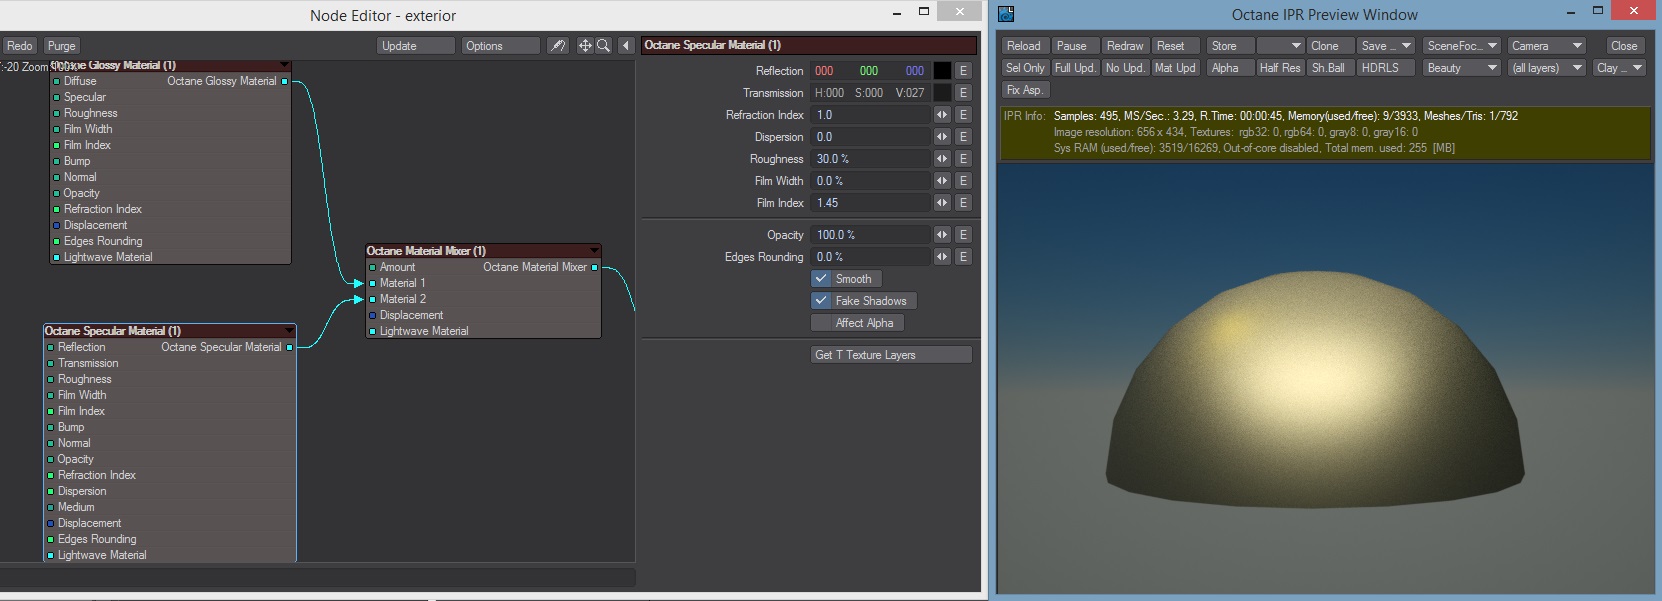Collapse the Octane Specular Material node

click(x=290, y=331)
